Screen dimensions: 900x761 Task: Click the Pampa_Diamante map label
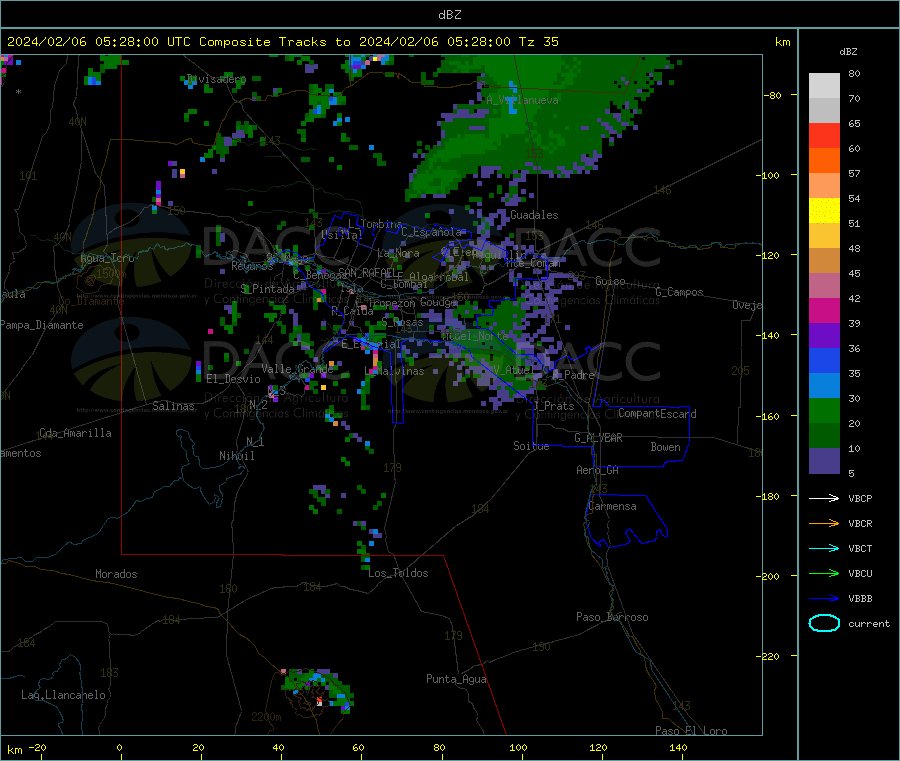[x=42, y=325]
